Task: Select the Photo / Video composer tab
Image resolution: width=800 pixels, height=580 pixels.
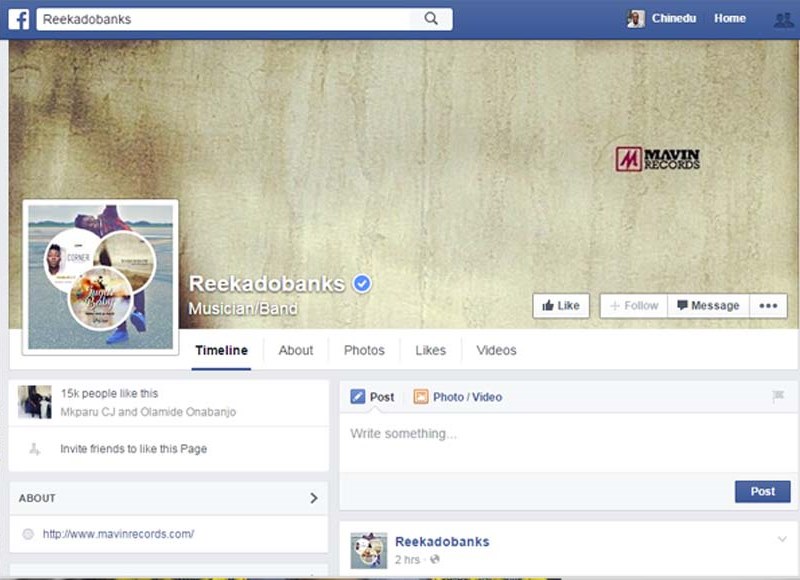Action: (x=458, y=397)
